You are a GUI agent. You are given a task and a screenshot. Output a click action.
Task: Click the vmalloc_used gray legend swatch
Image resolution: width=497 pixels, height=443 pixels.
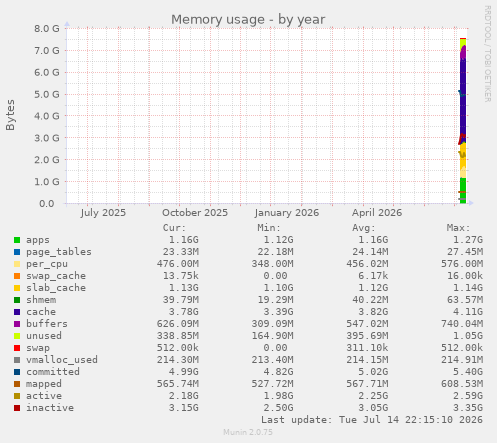tap(17, 360)
